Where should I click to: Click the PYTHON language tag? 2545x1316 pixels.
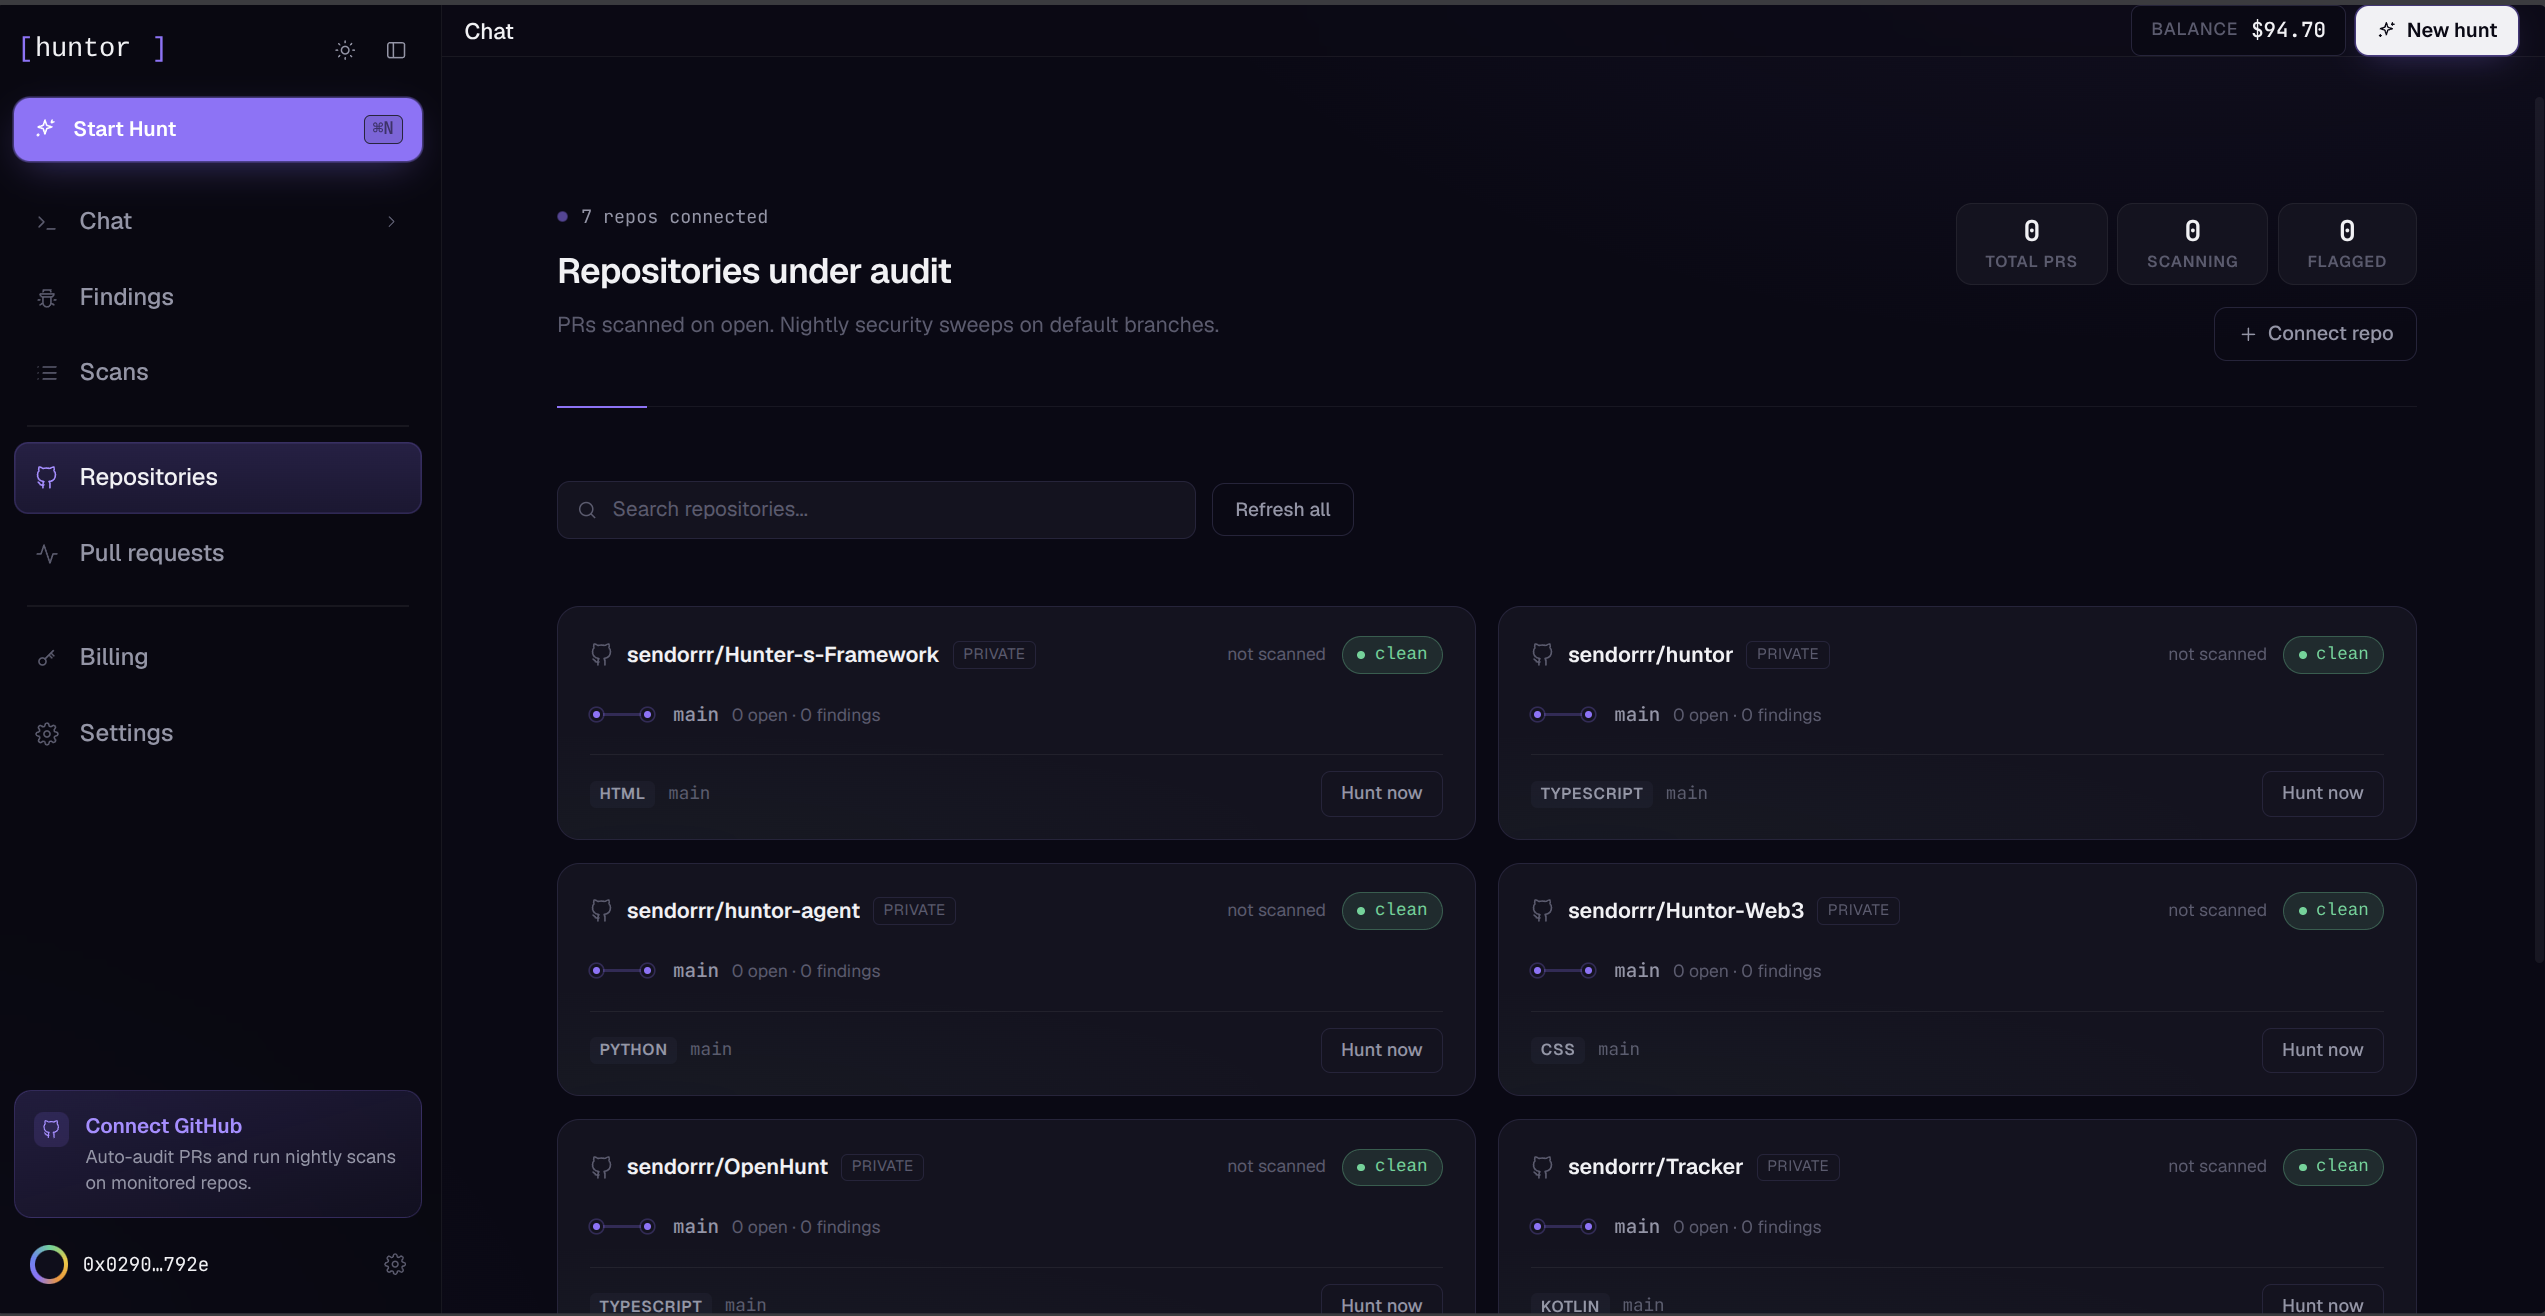tap(633, 1050)
